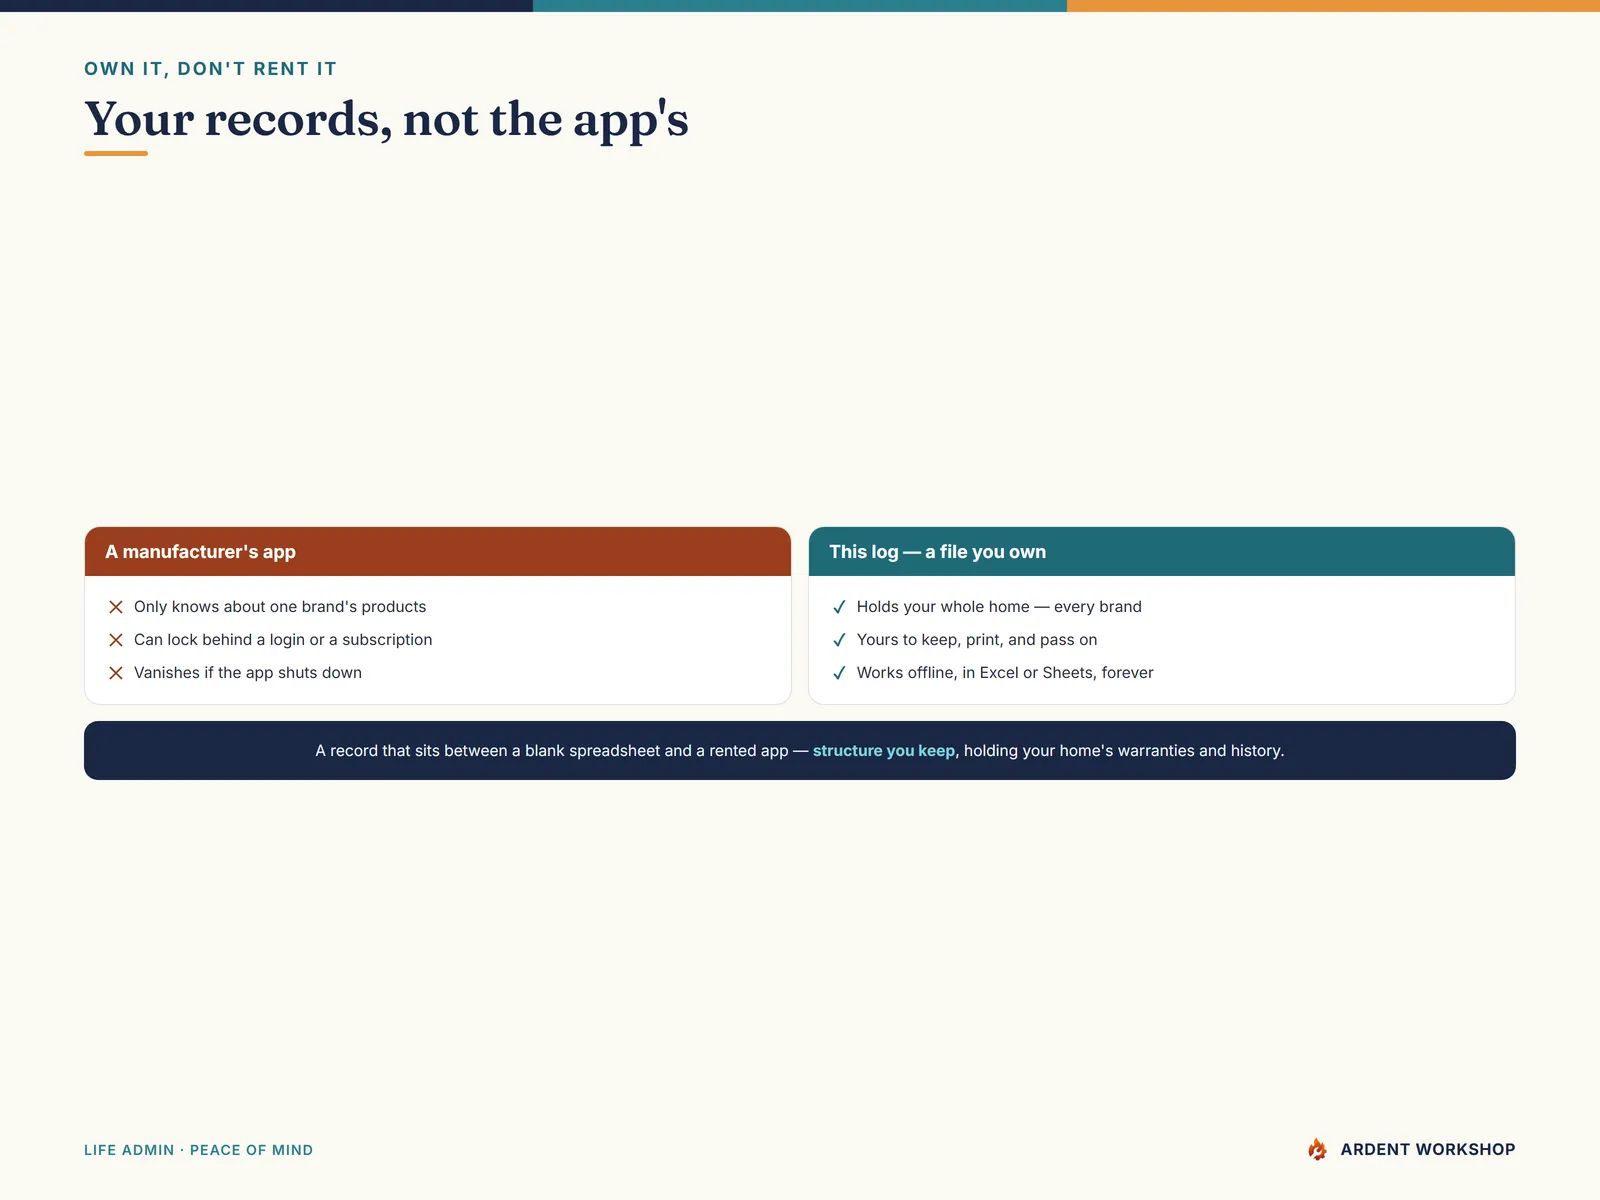Click the 'LIFE ADMIN · PEACE OF MIND' footer
The height and width of the screenshot is (1200, 1600).
click(x=199, y=1150)
